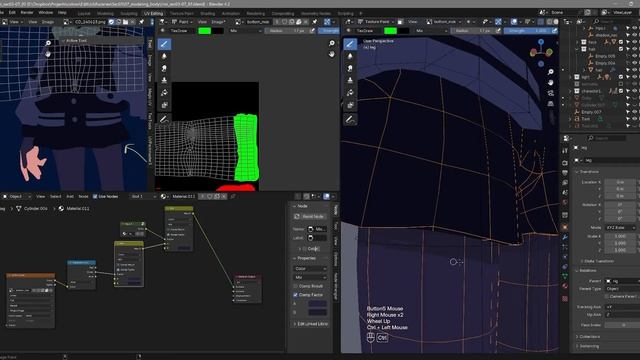Open the blend mode Mix dropdown in image editor header
Screen dimensions: 640x360
[x=246, y=31]
